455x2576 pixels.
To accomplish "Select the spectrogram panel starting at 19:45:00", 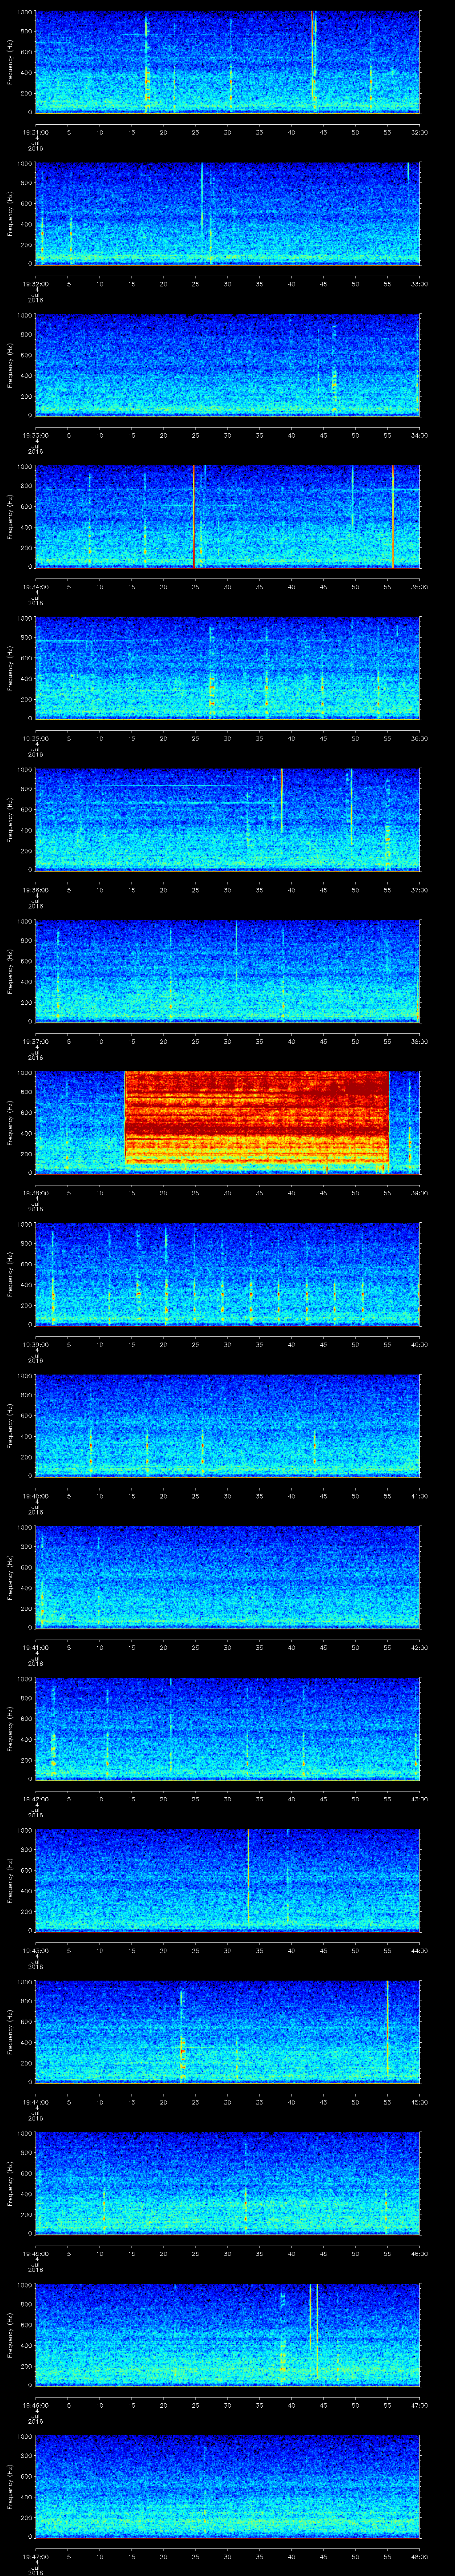I will [x=228, y=2183].
